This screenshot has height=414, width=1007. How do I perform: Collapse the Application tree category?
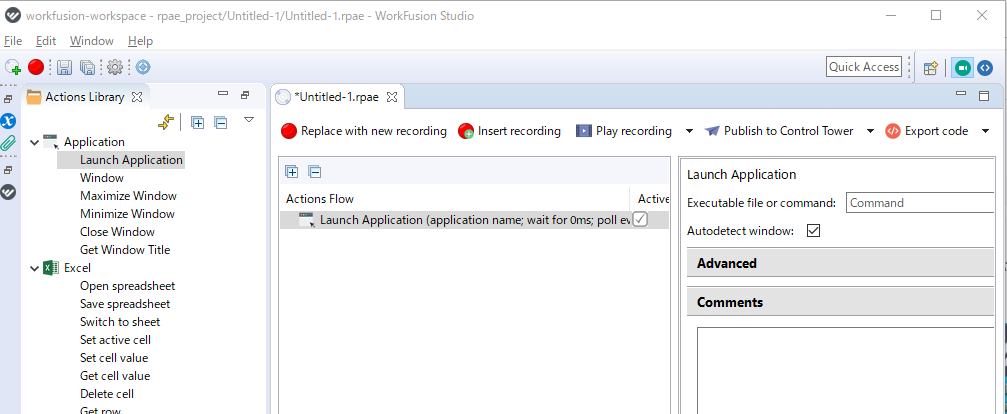tap(35, 142)
